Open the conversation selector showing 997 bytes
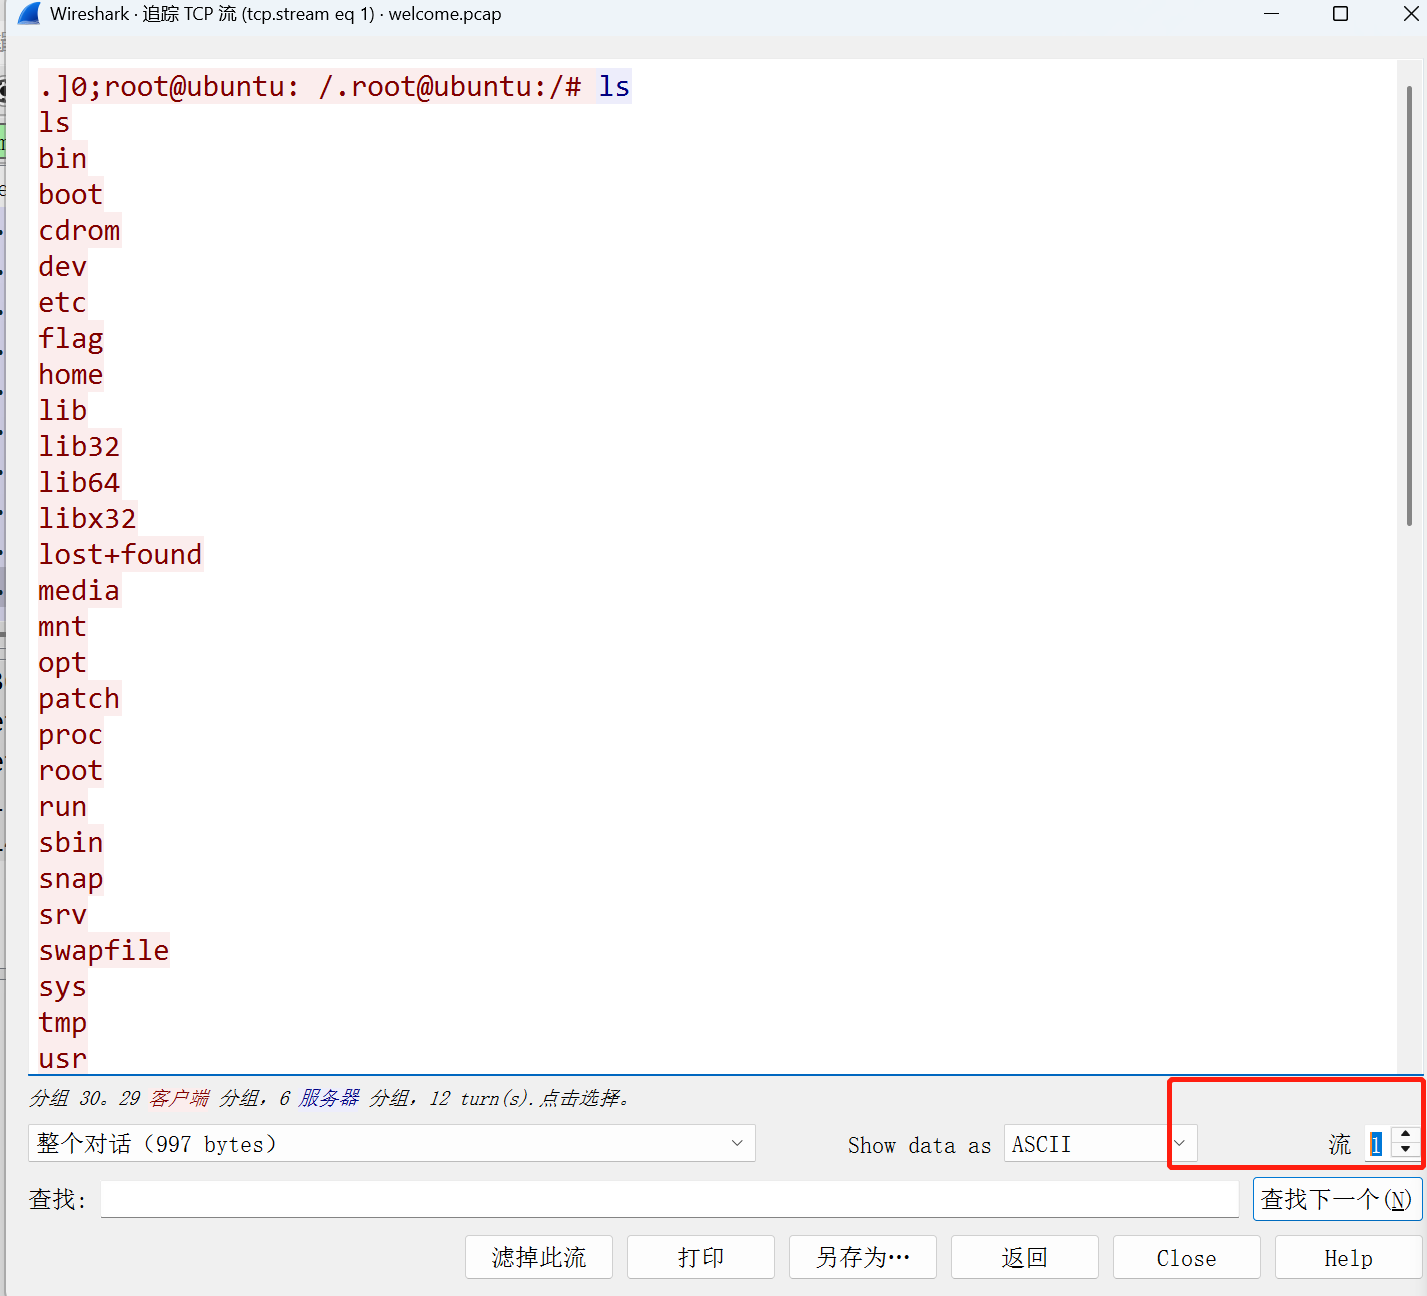This screenshot has height=1296, width=1427. (x=392, y=1143)
